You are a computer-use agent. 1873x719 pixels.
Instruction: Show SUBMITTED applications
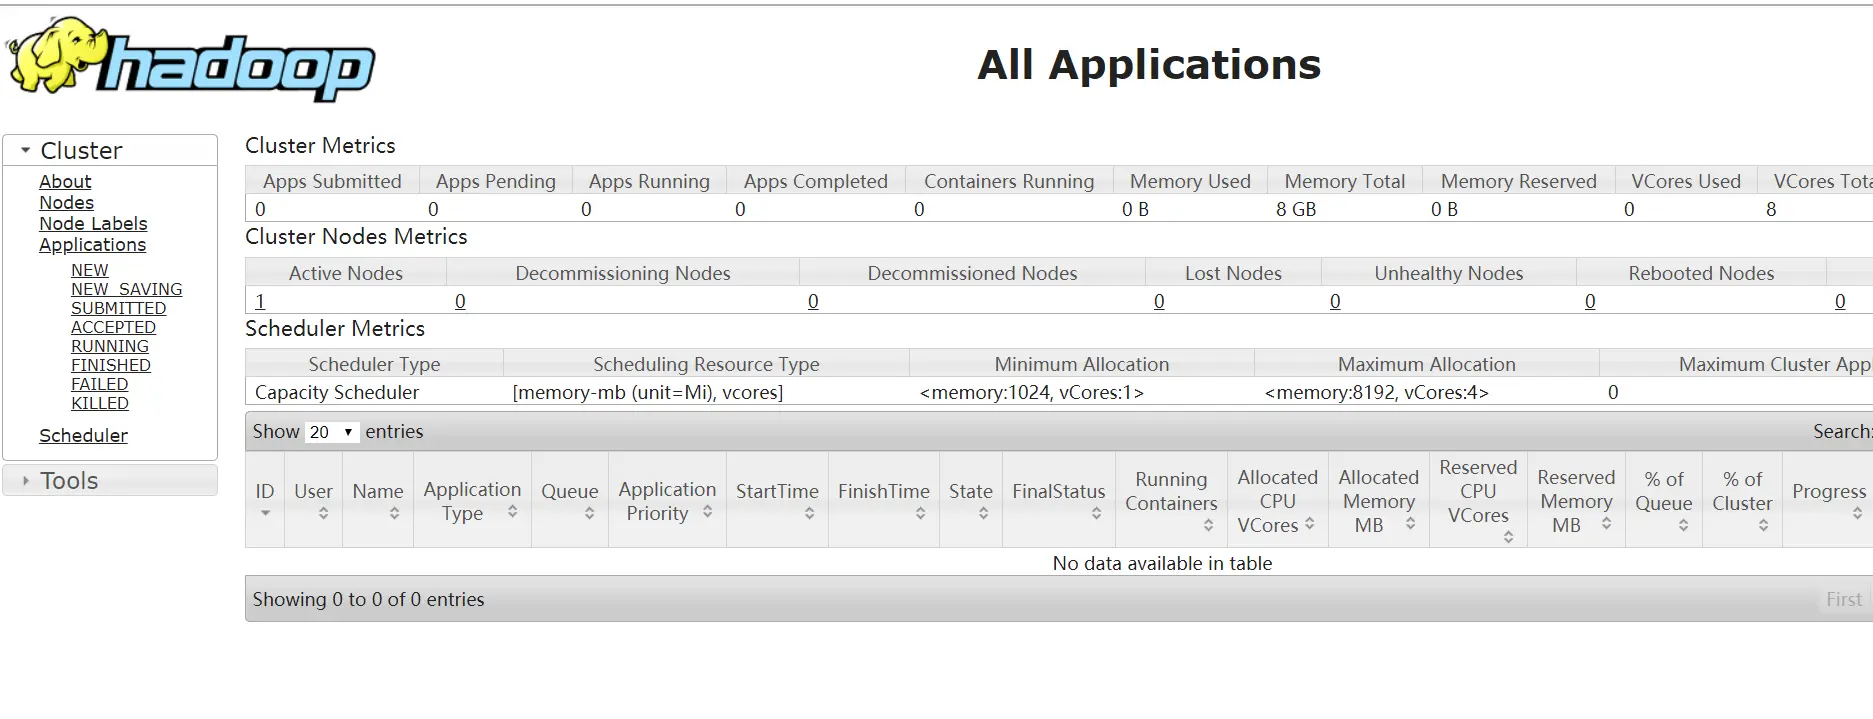[x=119, y=308]
